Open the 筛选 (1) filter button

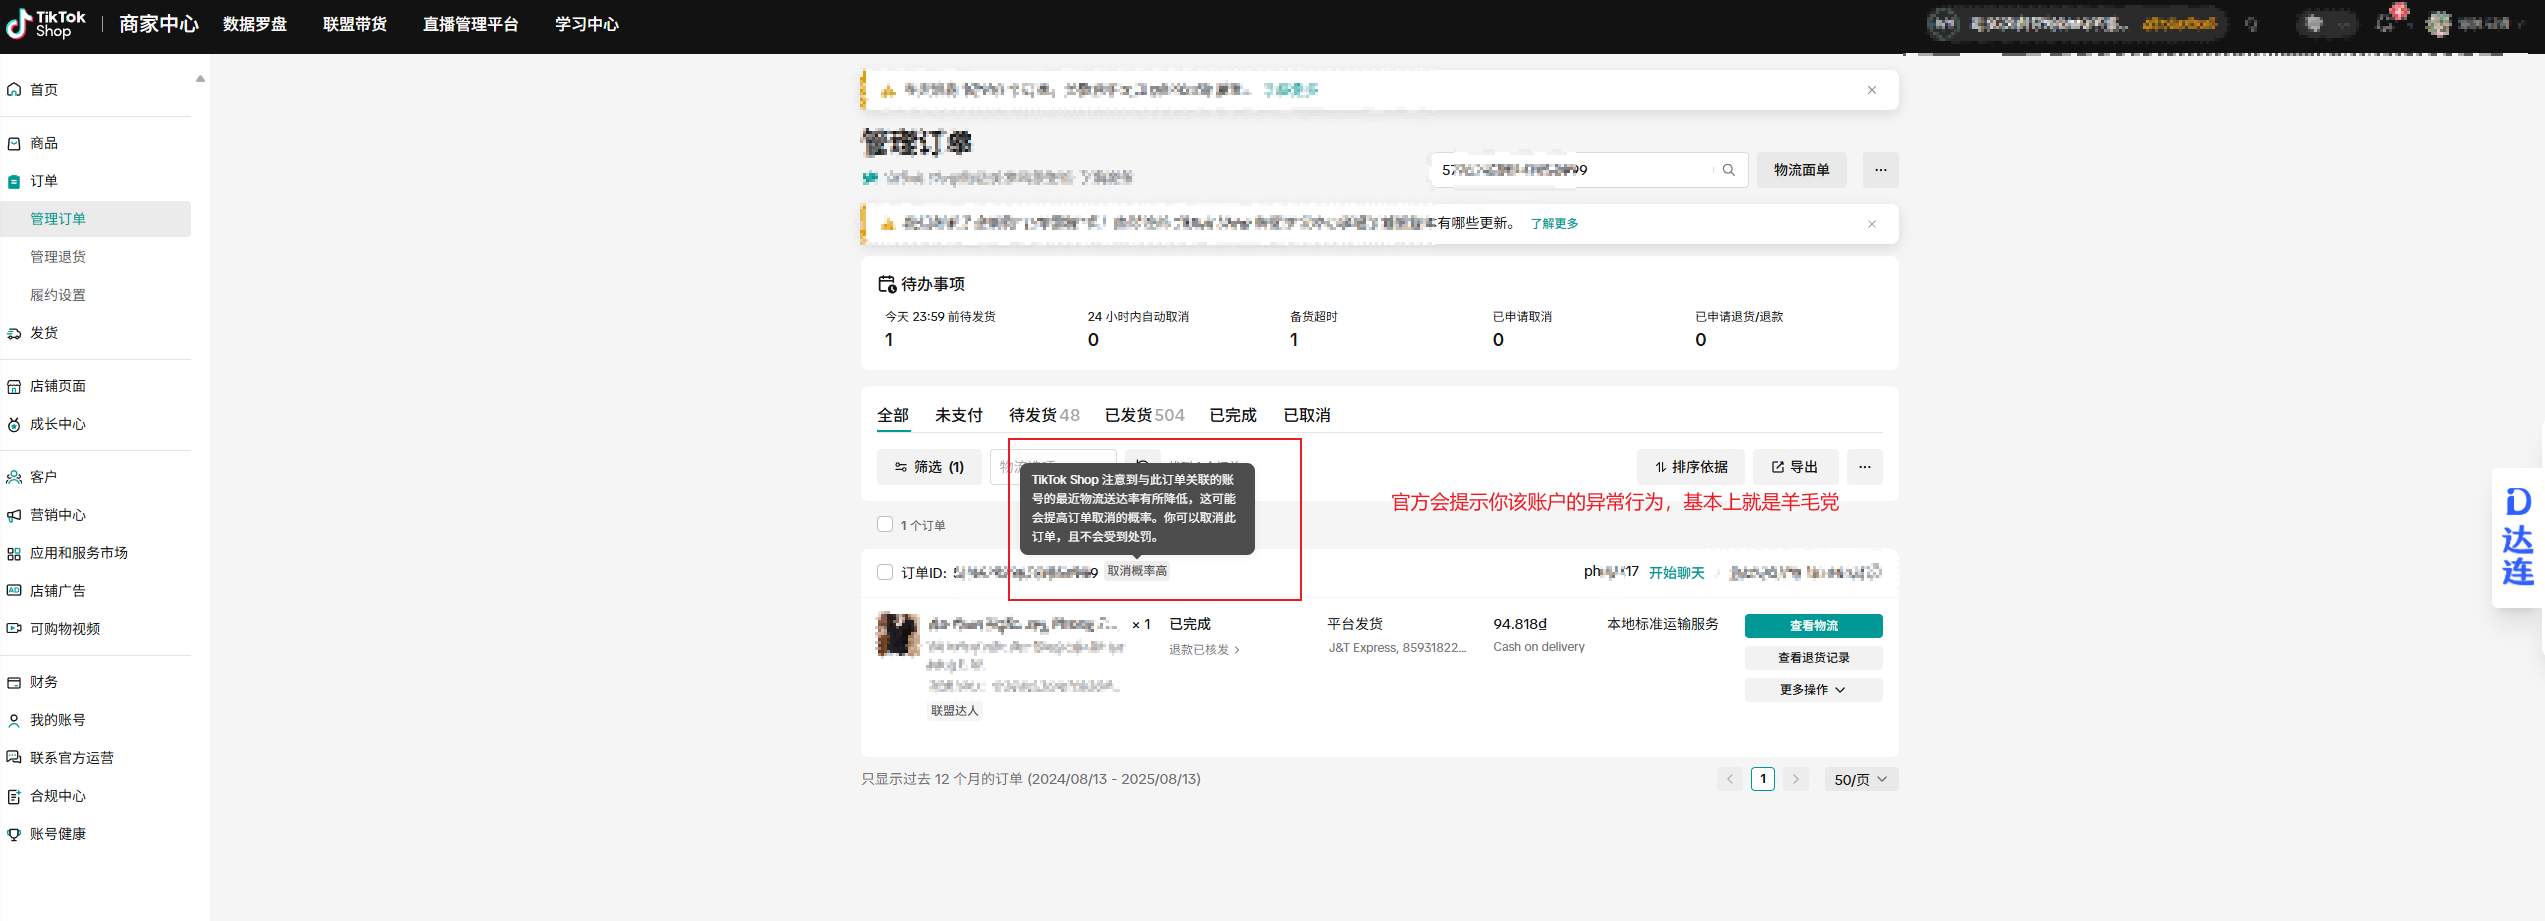[x=929, y=467]
